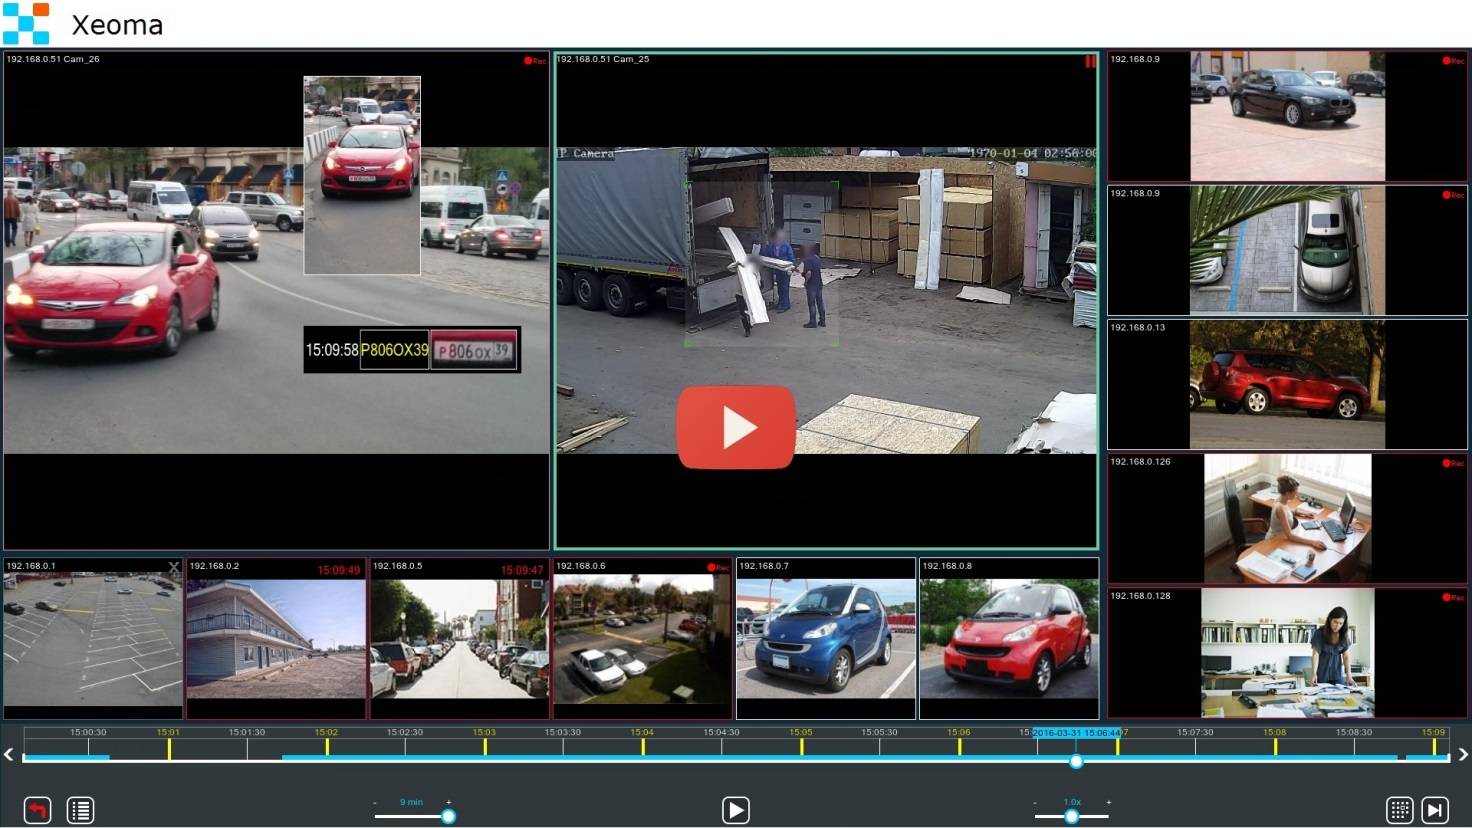Click the red YouTube play overlay
Image resolution: width=1472 pixels, height=828 pixels.
pos(736,428)
